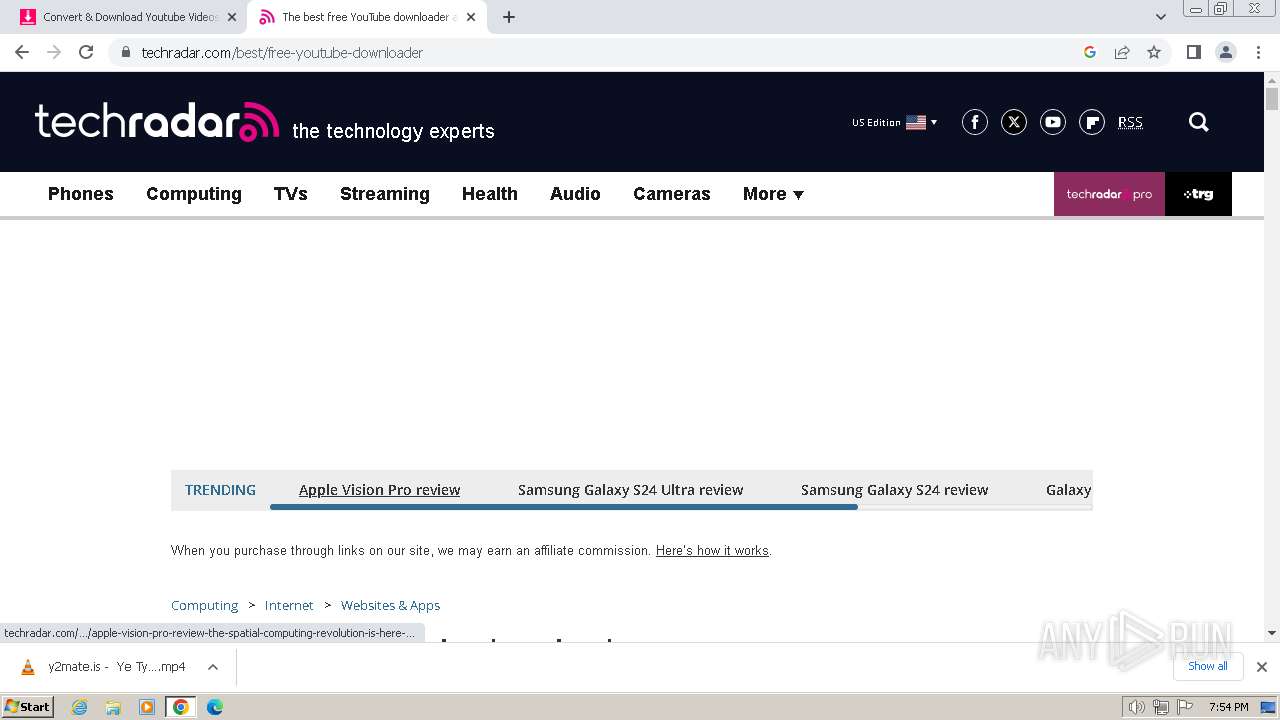Open a new browser tab
The width and height of the screenshot is (1280, 720).
[x=509, y=17]
